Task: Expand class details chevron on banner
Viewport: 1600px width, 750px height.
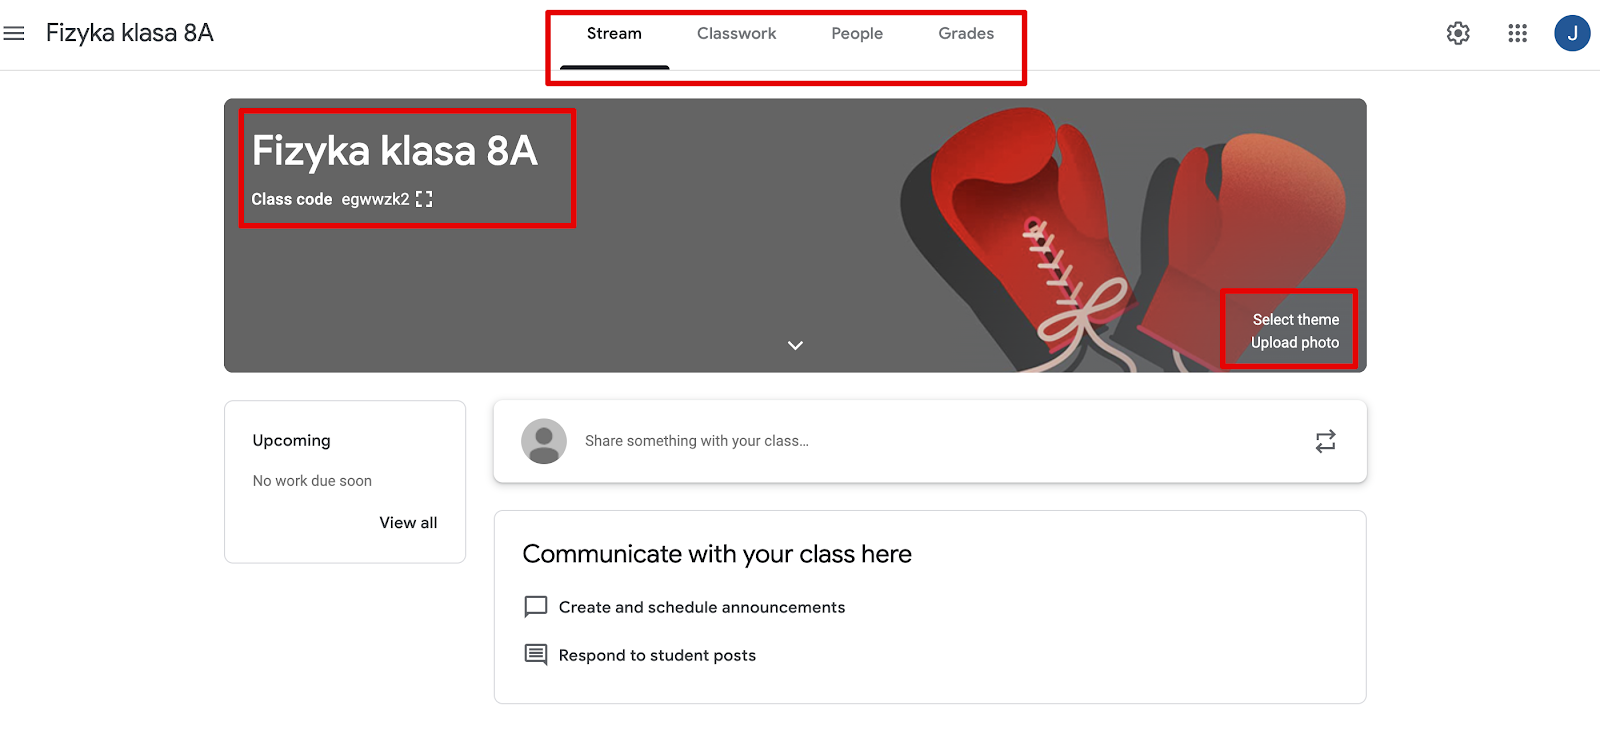Action: point(795,345)
